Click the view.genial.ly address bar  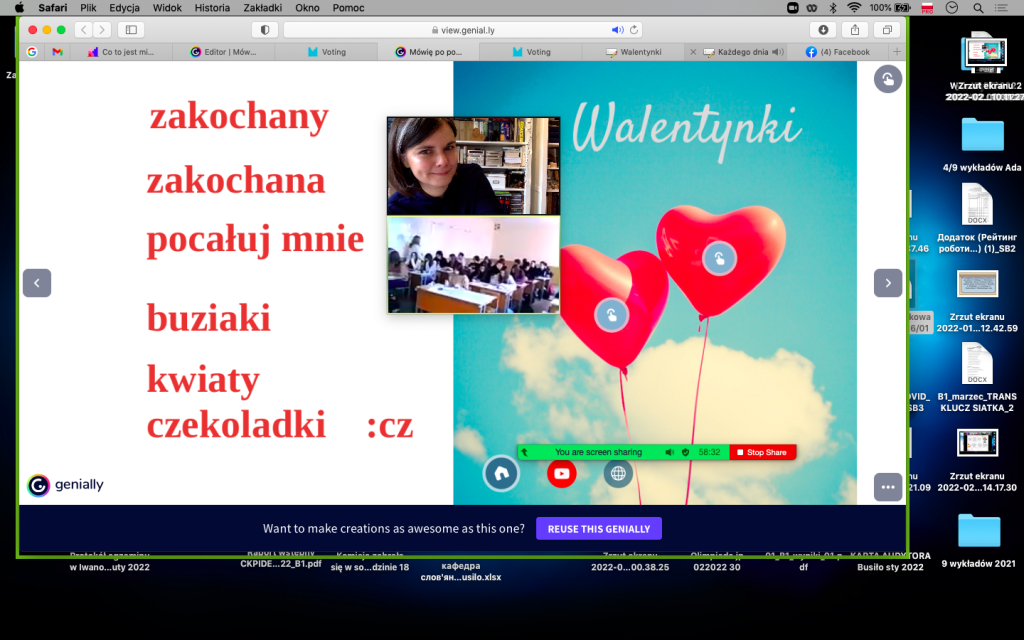coord(462,30)
